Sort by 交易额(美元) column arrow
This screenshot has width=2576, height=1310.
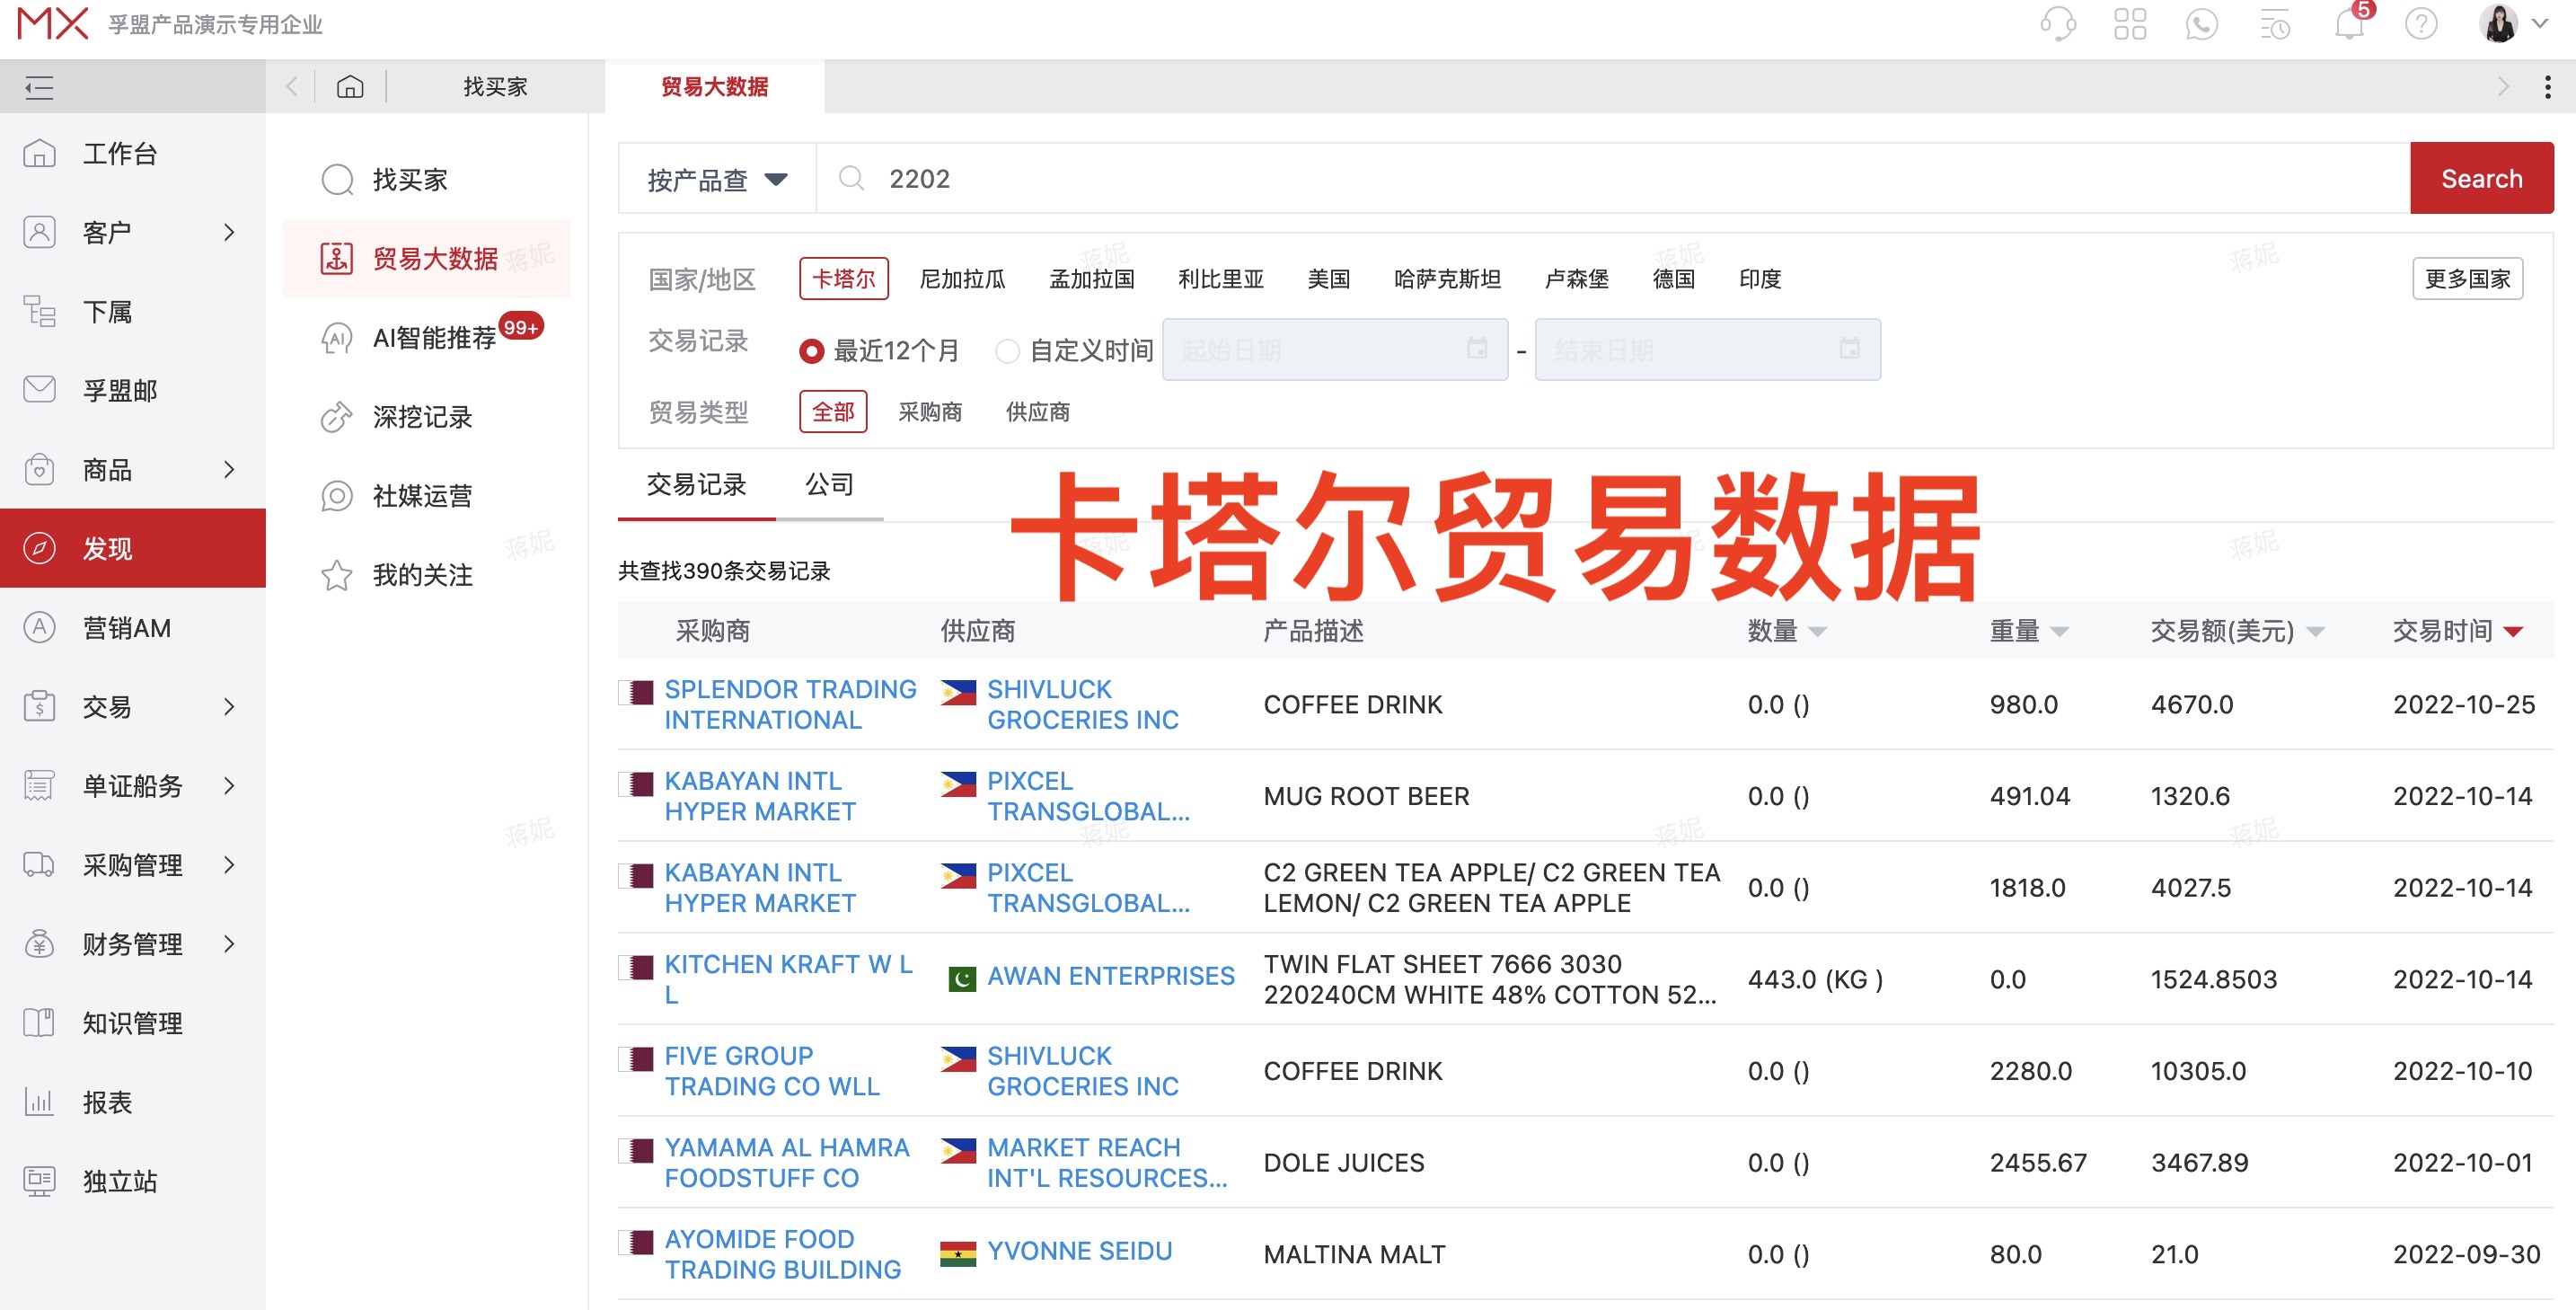tap(2315, 632)
